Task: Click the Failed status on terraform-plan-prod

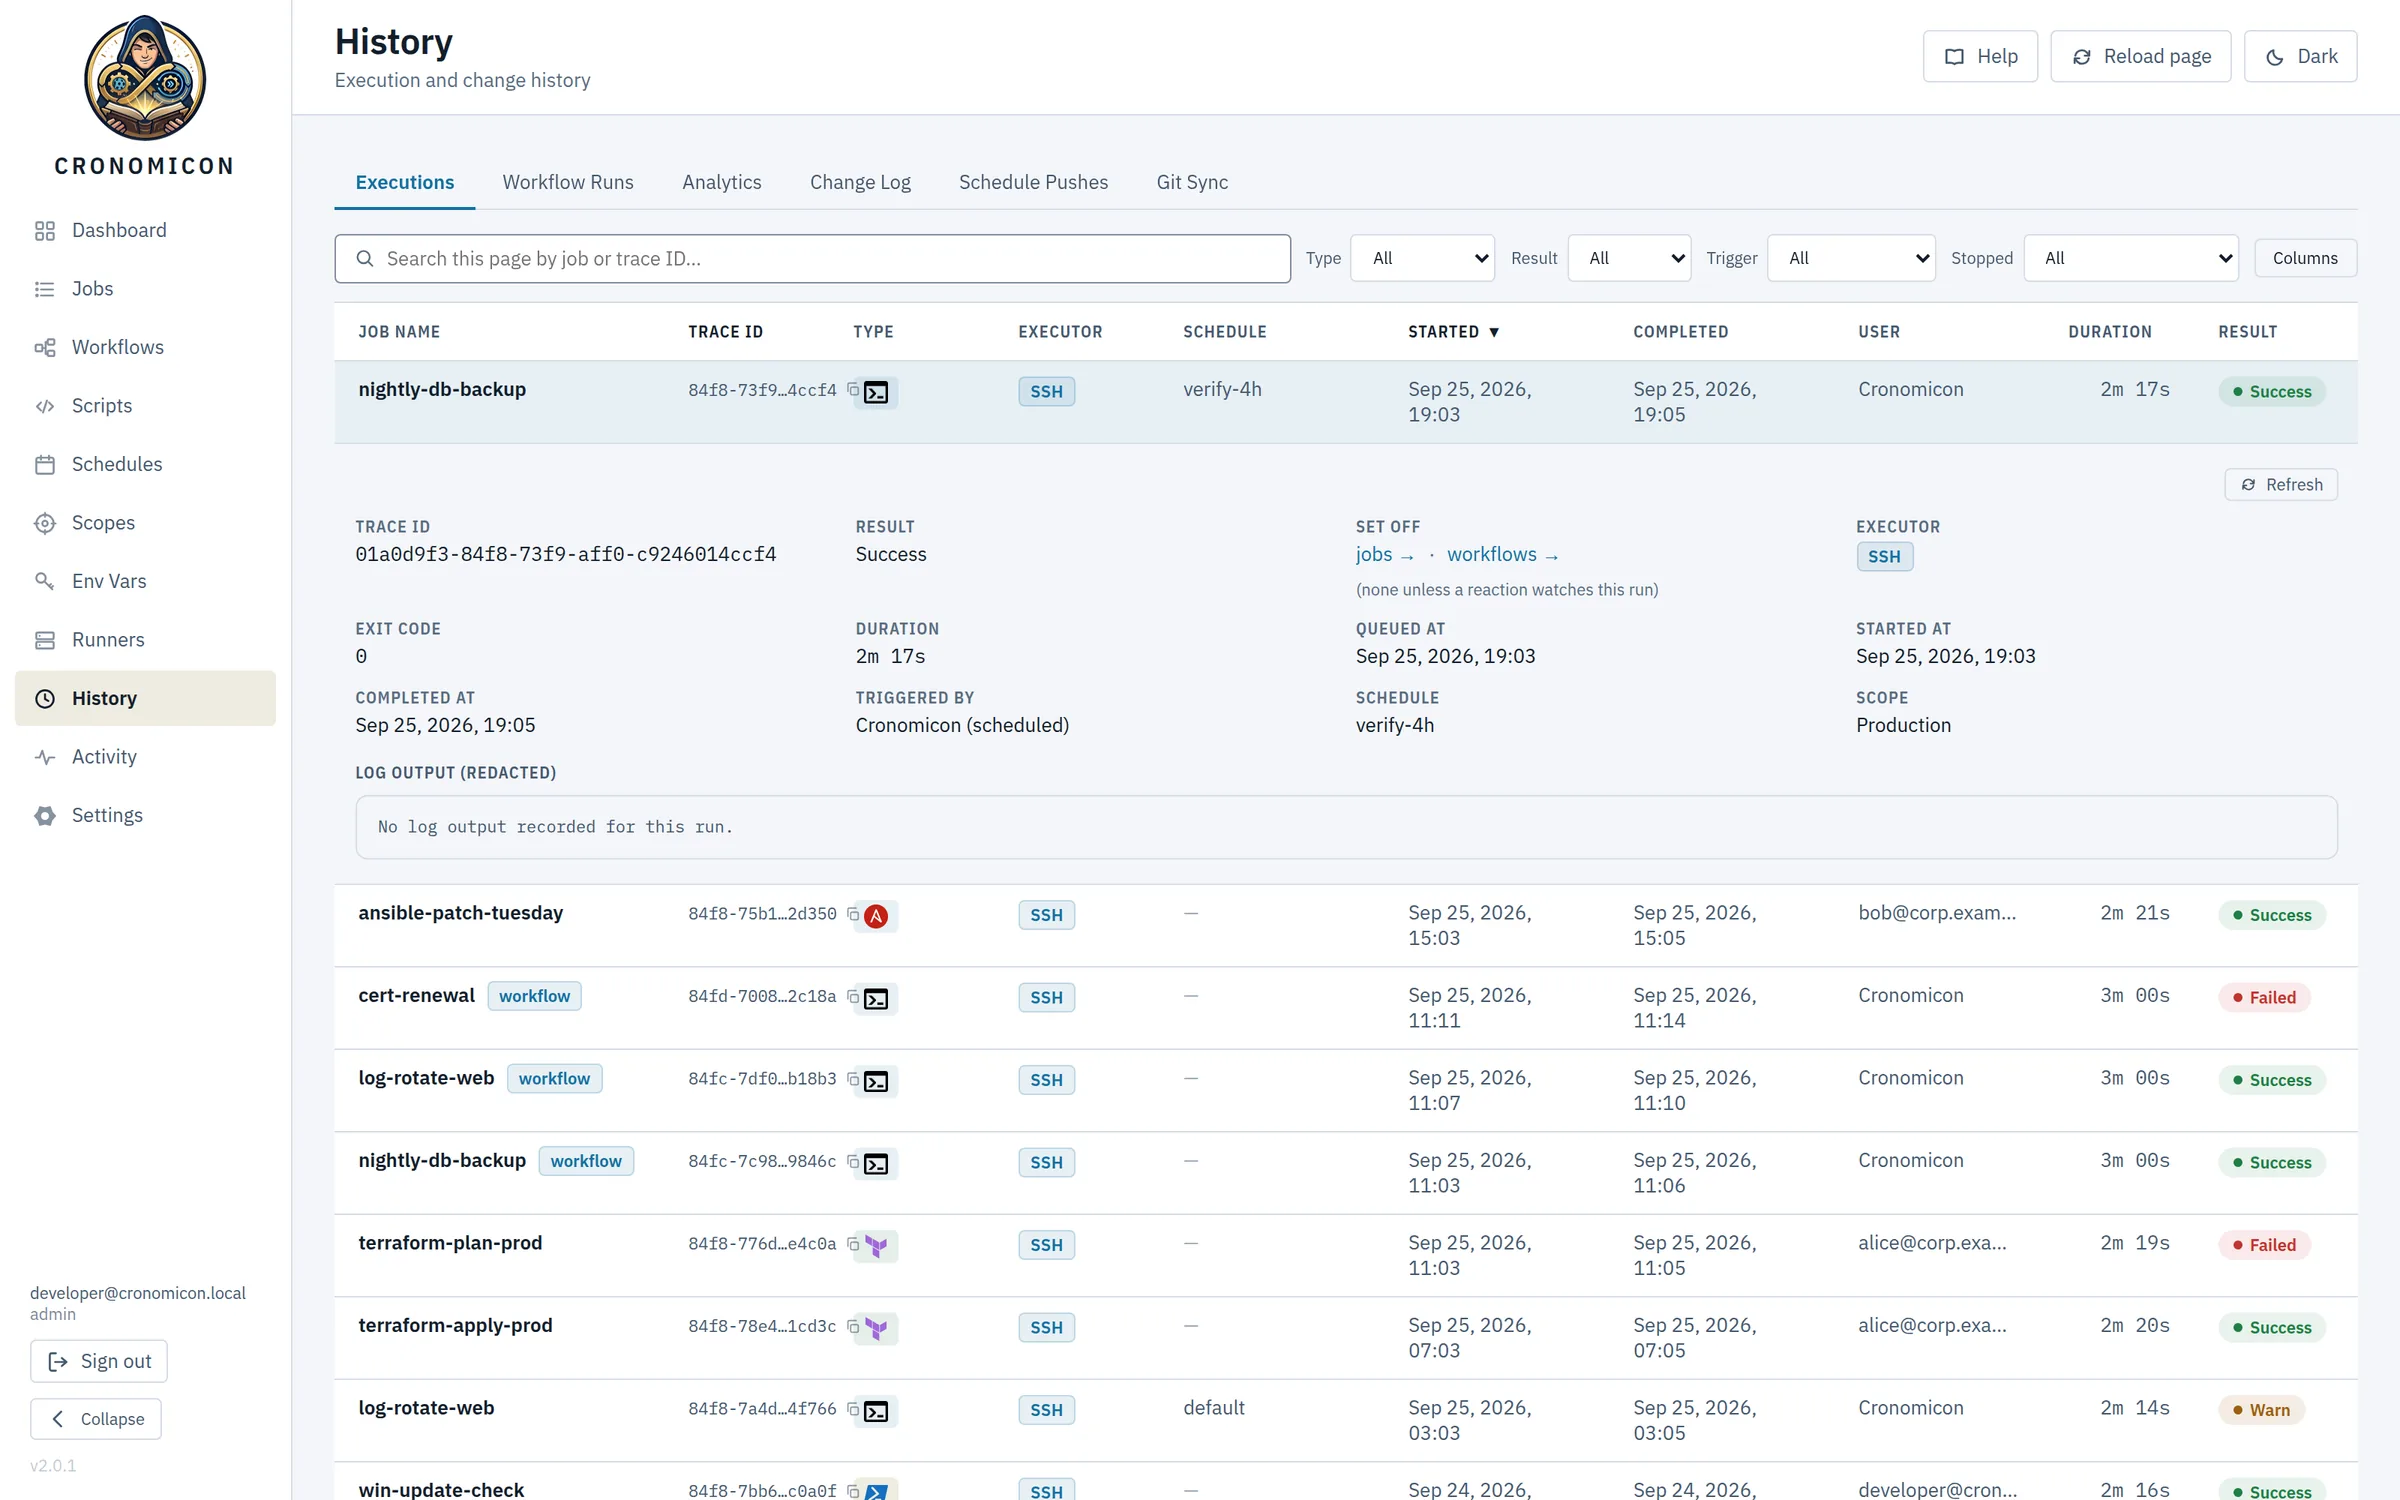Action: pos(2264,1245)
